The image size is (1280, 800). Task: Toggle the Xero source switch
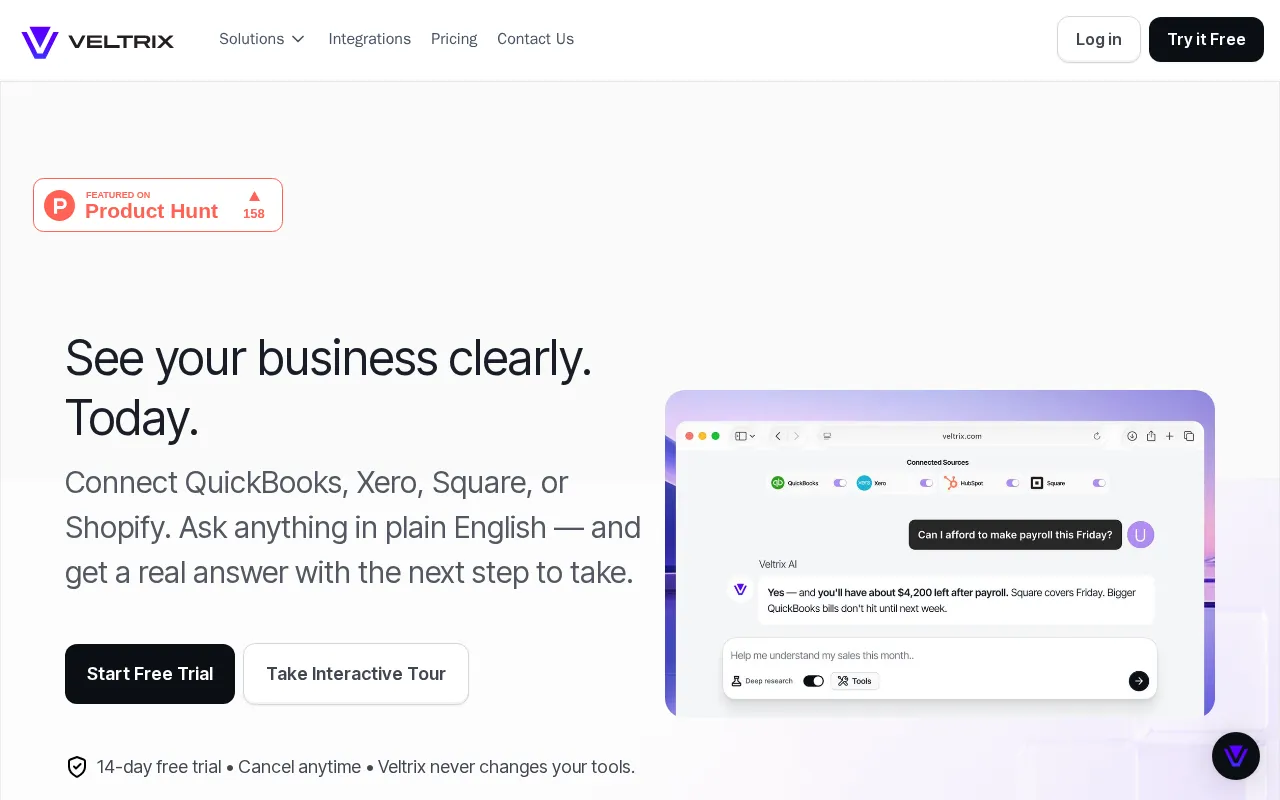pos(926,483)
